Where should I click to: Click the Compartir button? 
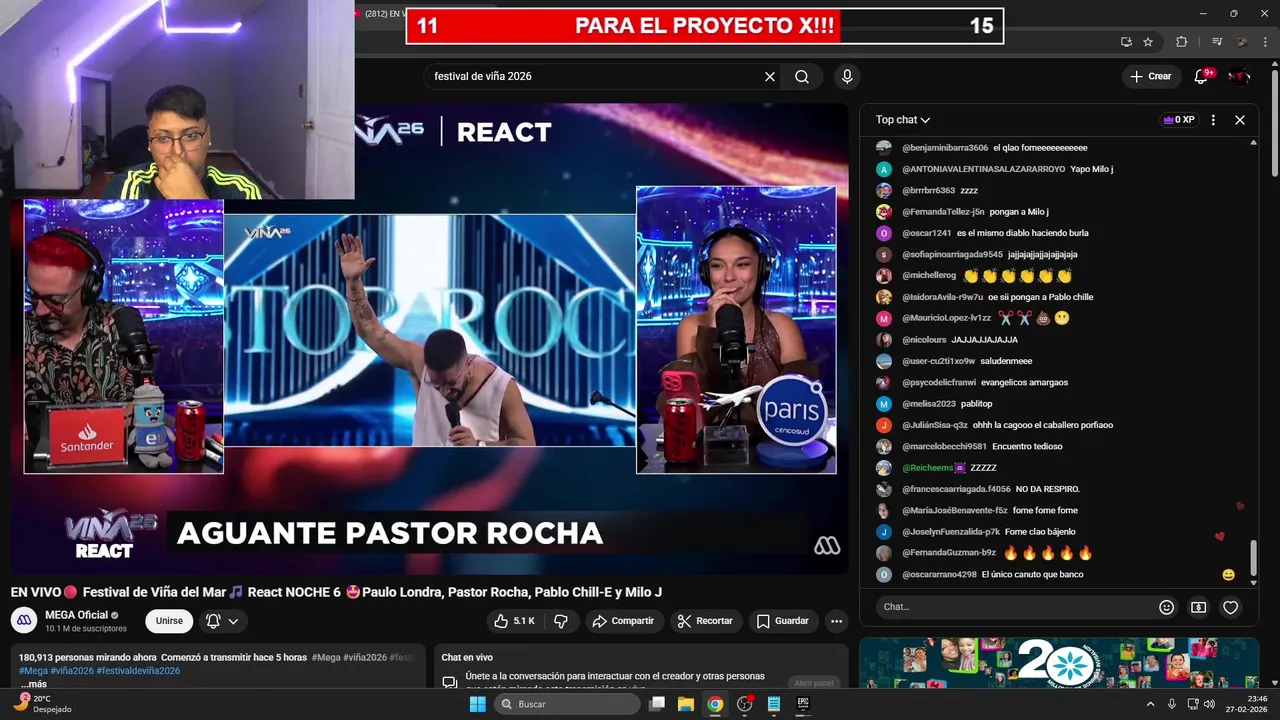[x=623, y=621]
